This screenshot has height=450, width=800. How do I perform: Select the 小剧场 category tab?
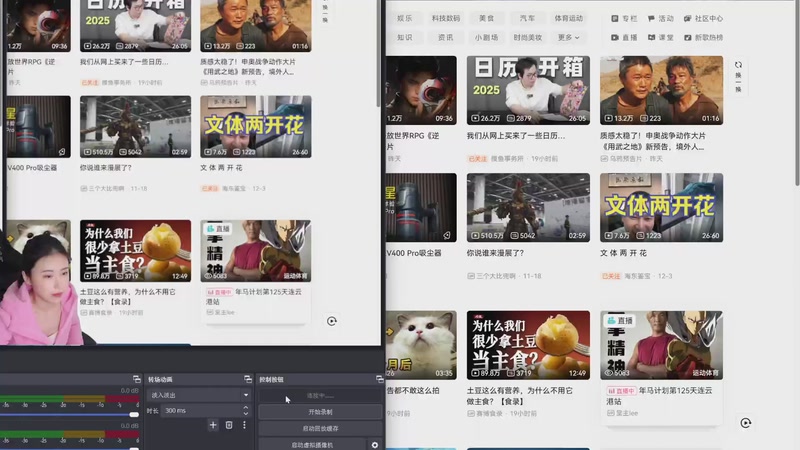(486, 37)
